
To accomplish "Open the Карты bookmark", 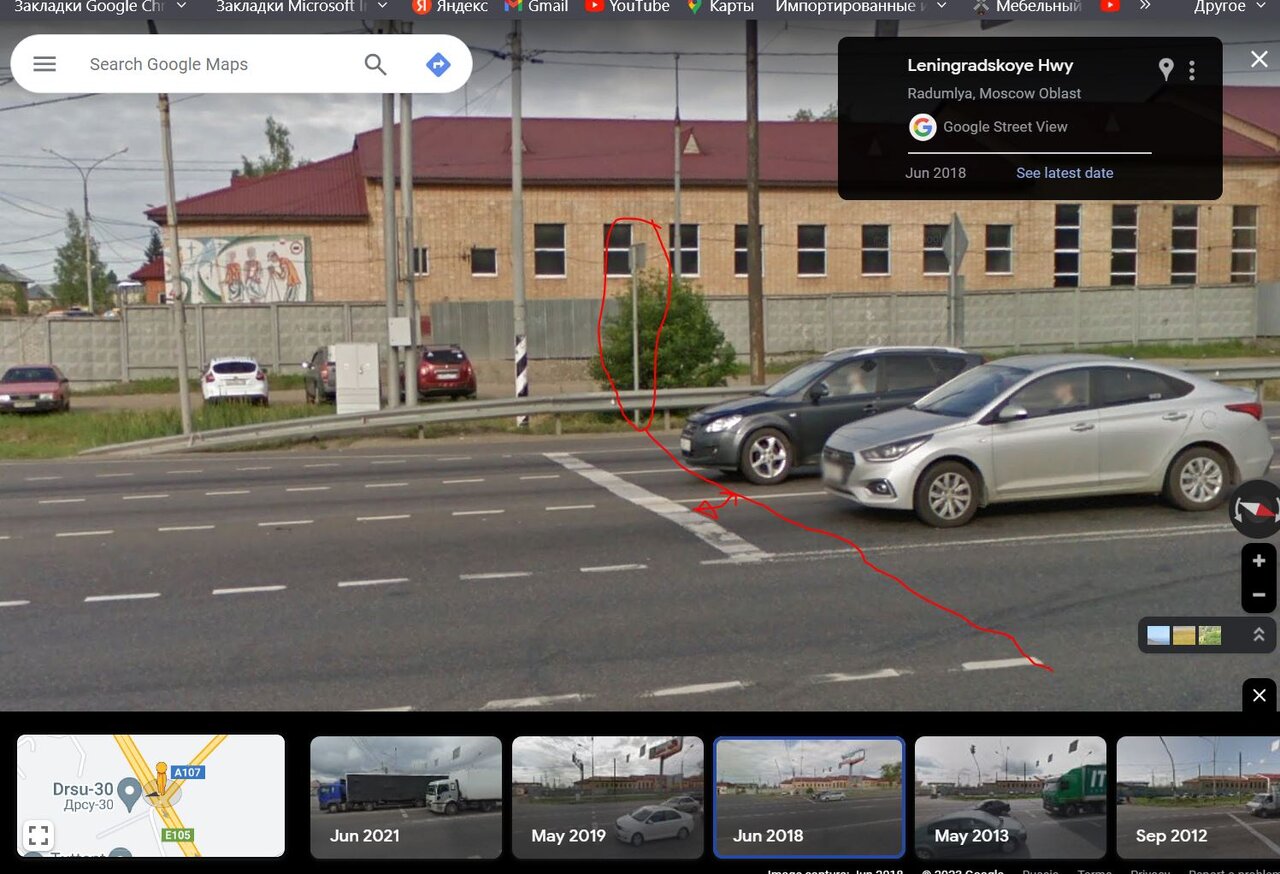I will tap(720, 6).
